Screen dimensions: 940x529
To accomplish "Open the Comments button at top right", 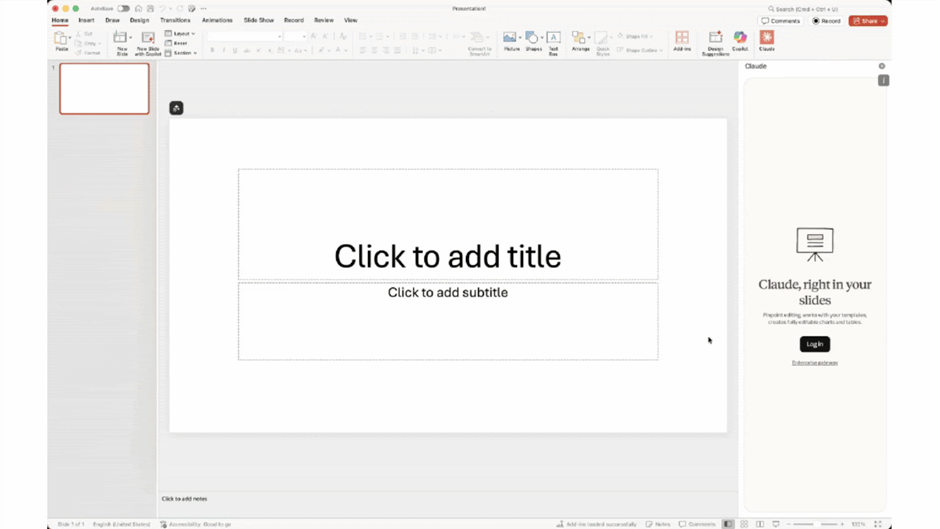I will (781, 21).
